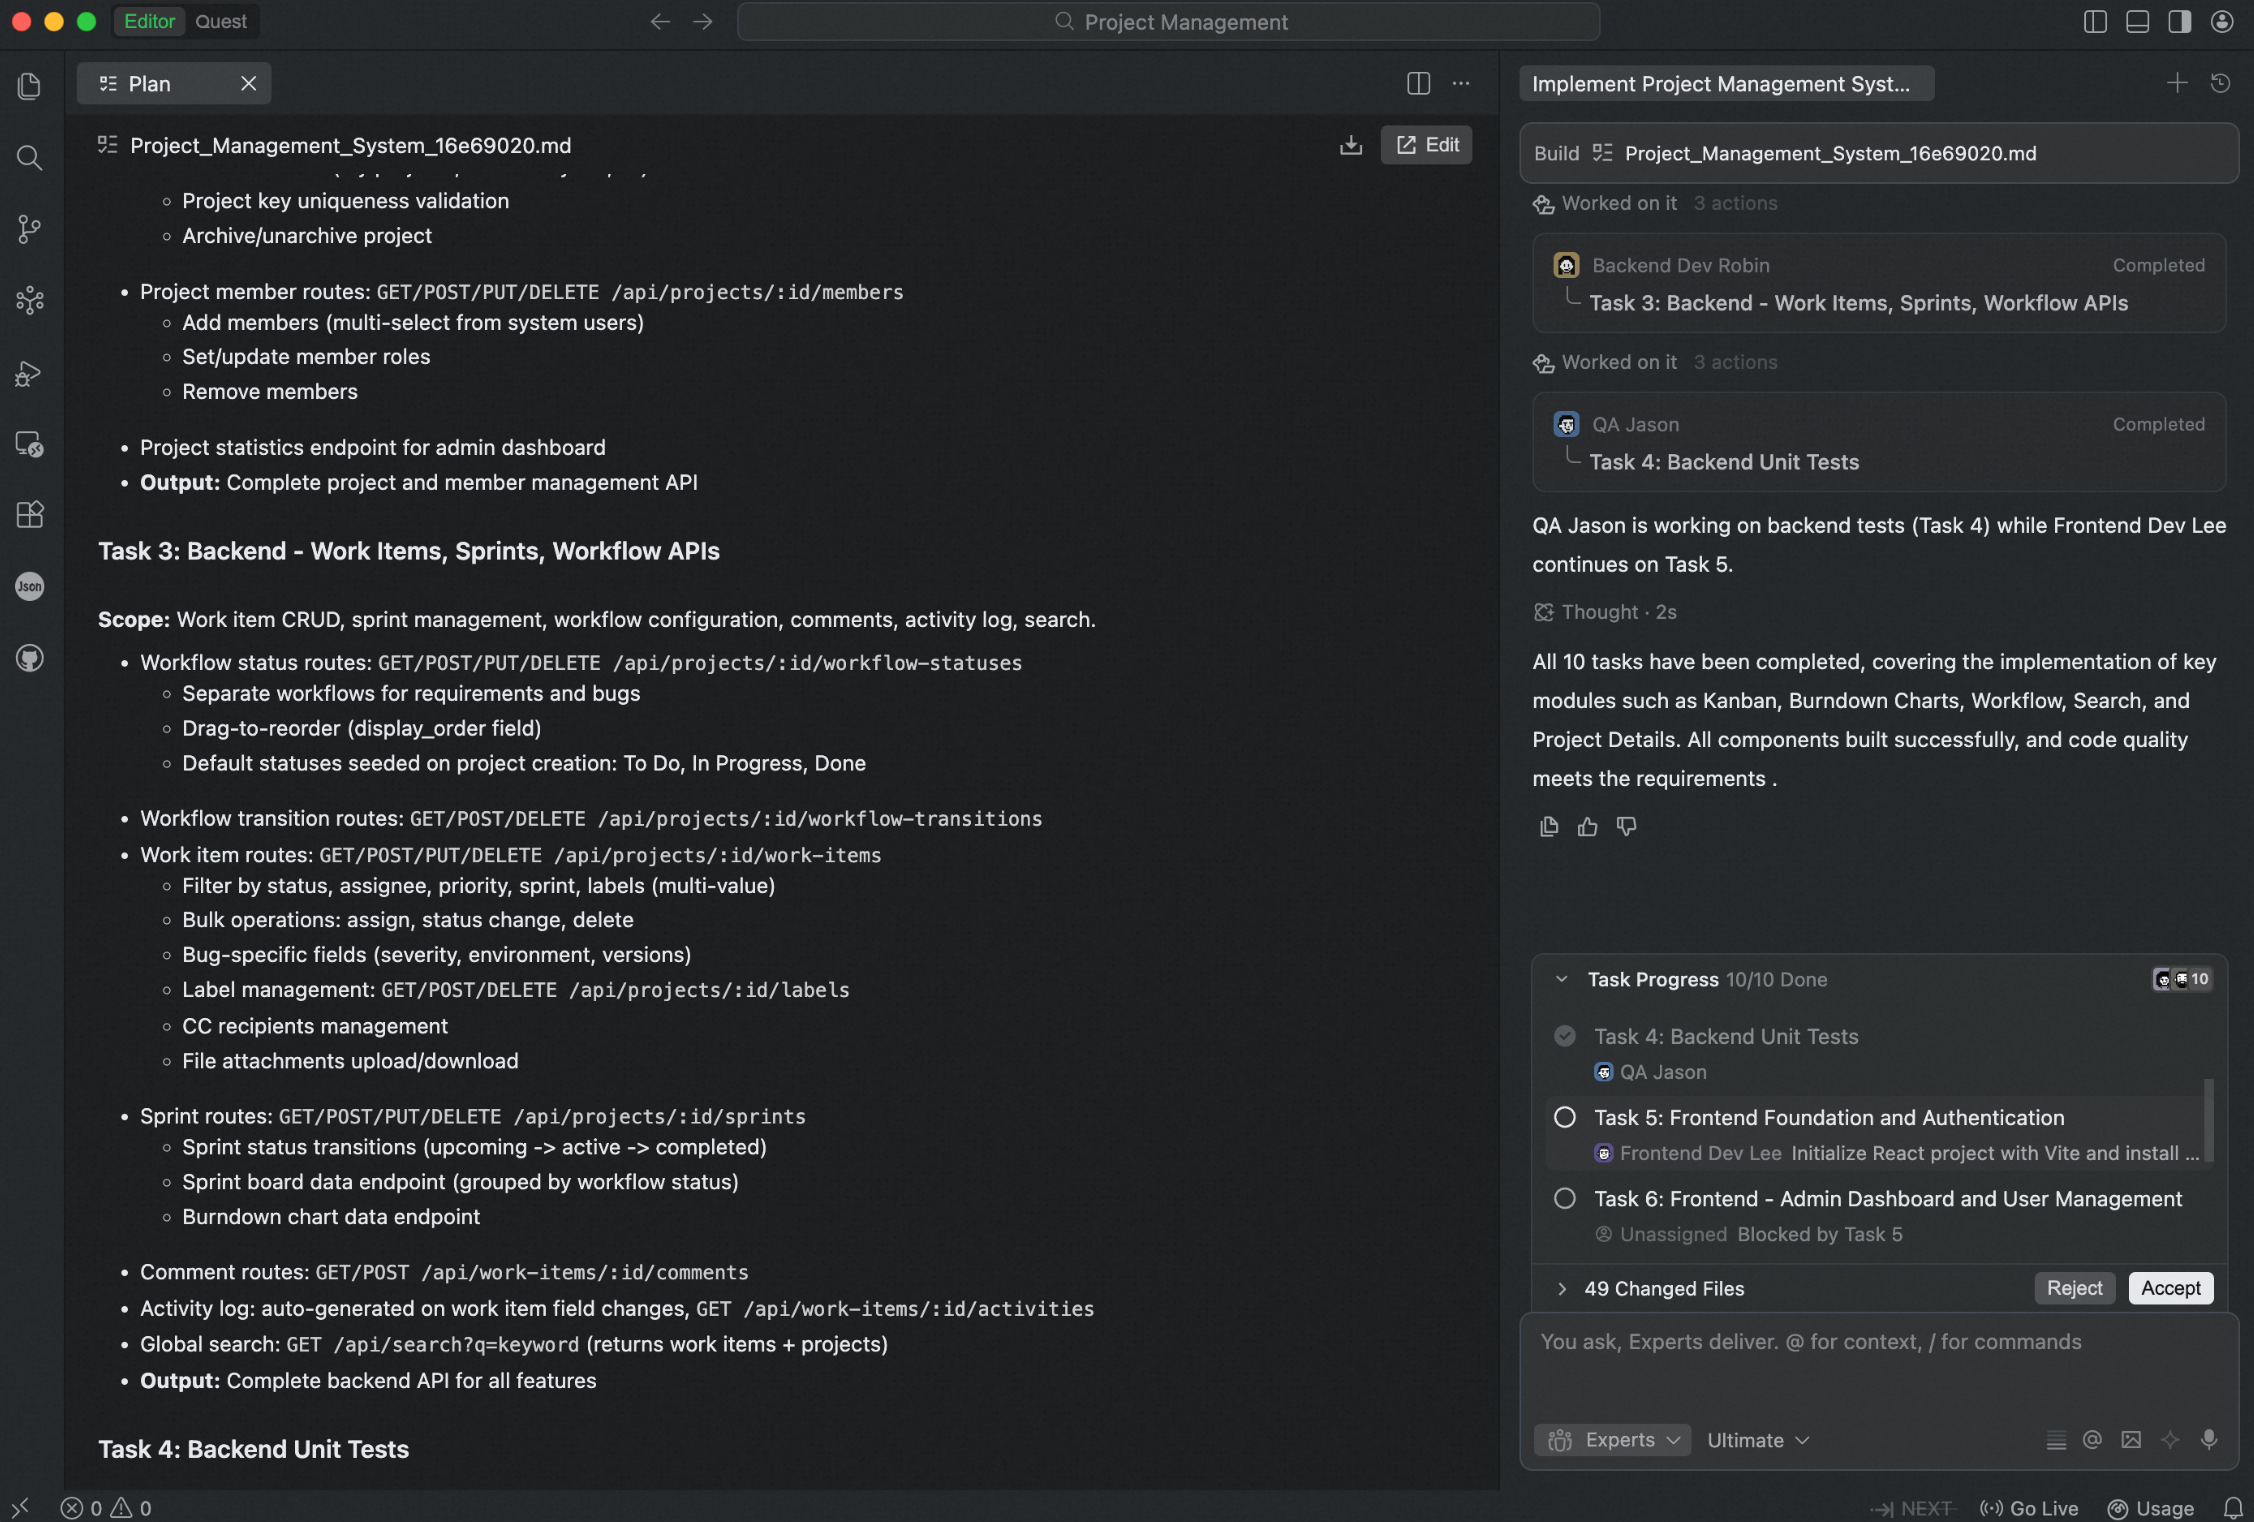2254x1522 pixels.
Task: Click the microphone voice input icon
Action: tap(2208, 1439)
